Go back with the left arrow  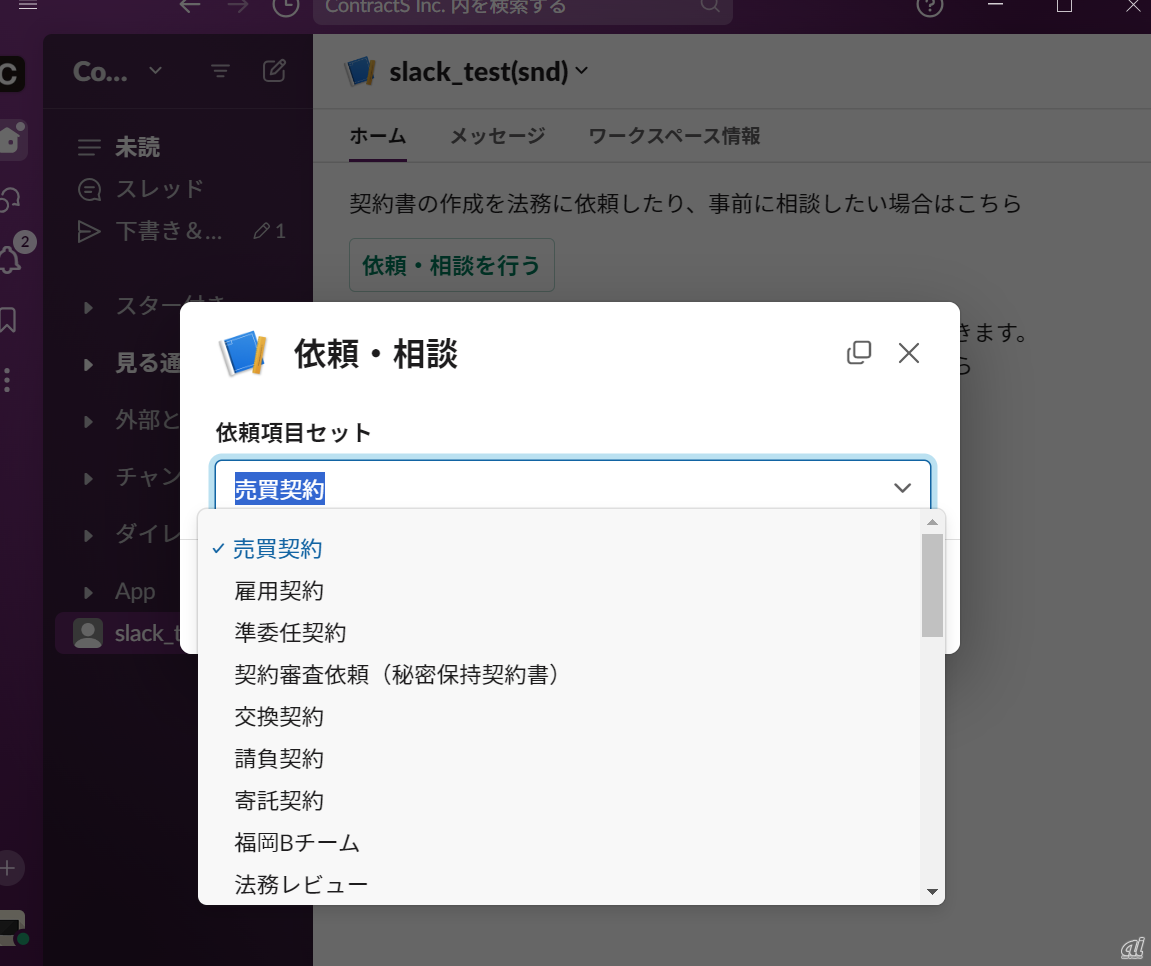coord(189,6)
